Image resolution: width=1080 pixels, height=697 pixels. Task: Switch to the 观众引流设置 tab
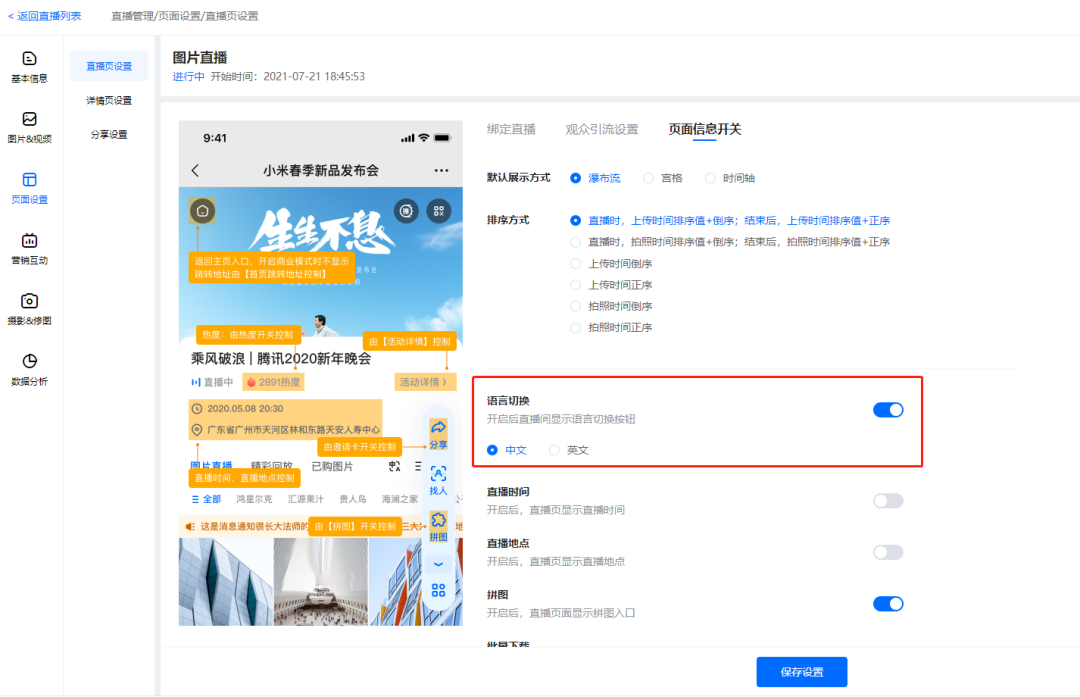pos(601,129)
